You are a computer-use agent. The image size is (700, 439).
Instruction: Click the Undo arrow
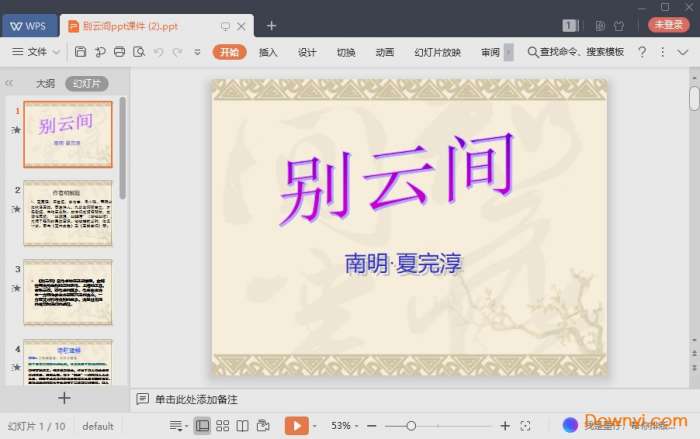[158, 52]
